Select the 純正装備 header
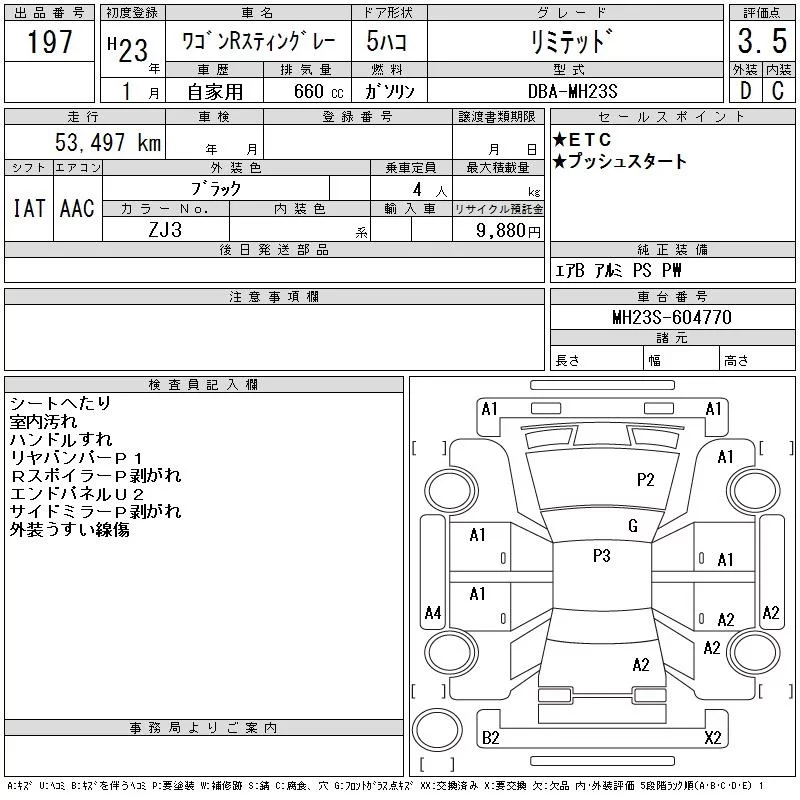Viewport: 800px width, 800px height. tap(672, 249)
